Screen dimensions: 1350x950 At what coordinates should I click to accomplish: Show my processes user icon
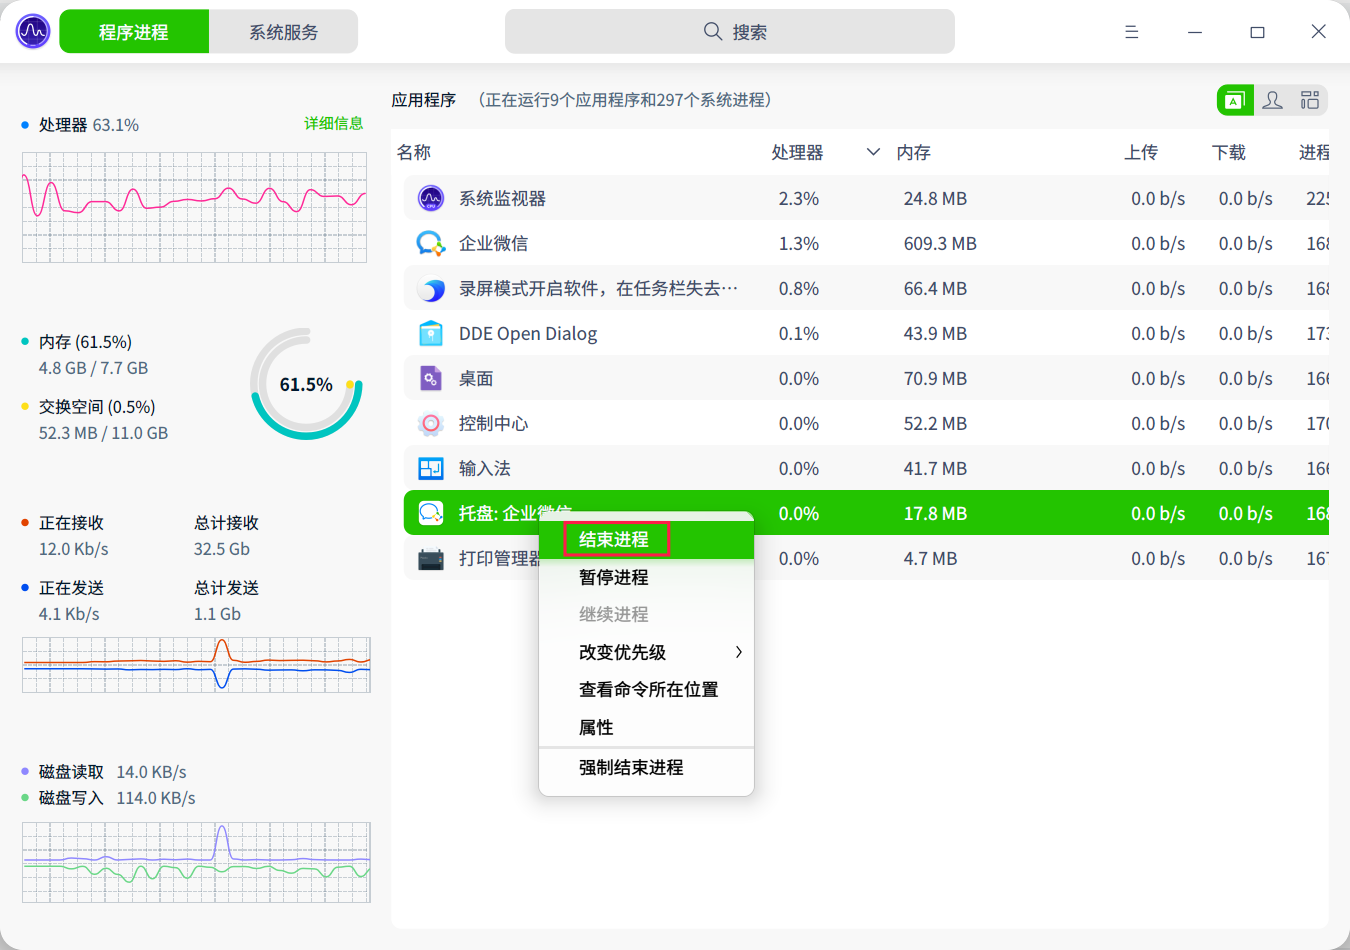pos(1272,100)
